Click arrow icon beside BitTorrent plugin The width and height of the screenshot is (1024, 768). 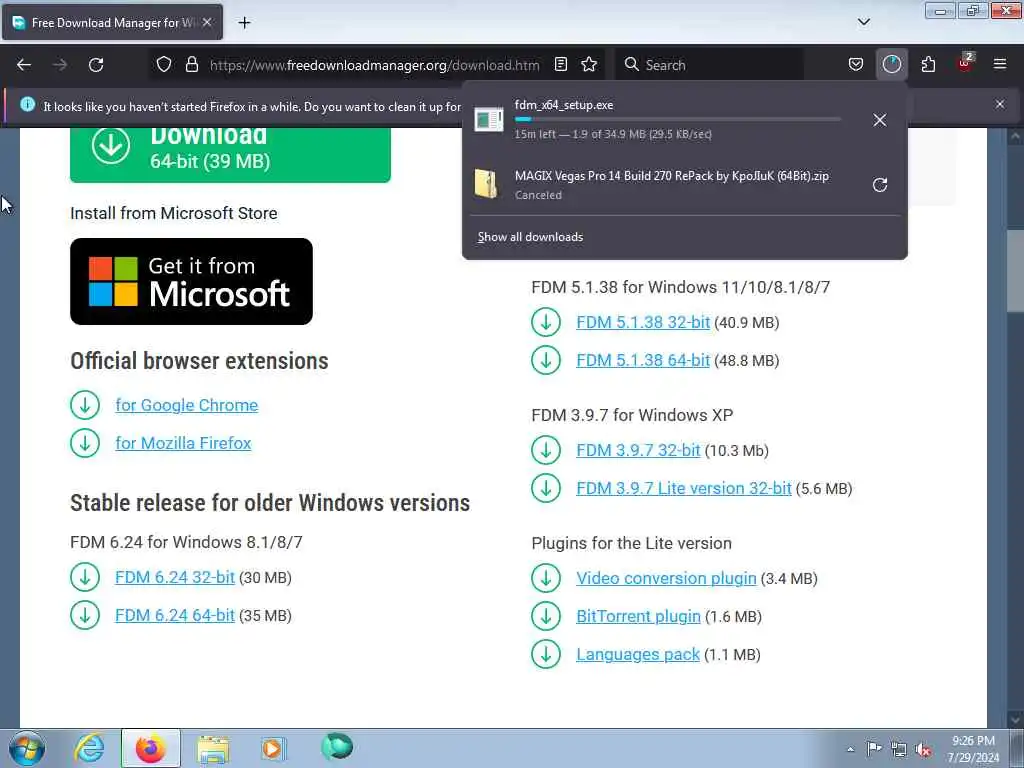coord(546,616)
